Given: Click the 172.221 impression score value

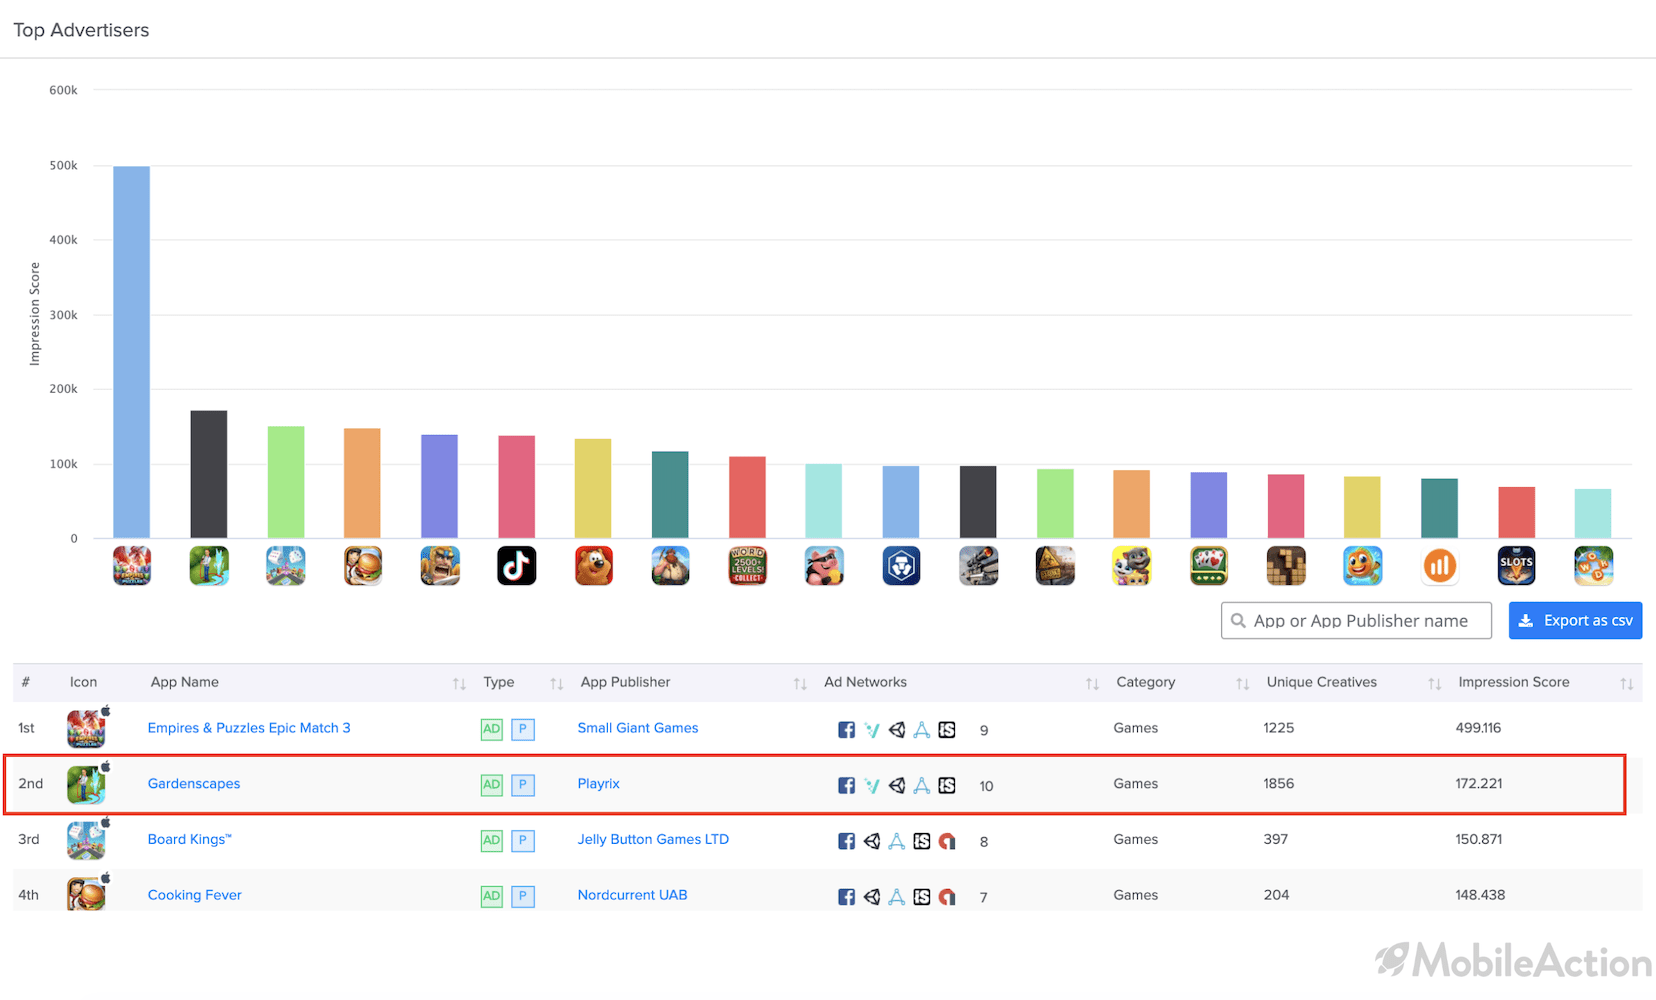Looking at the screenshot, I should (1479, 784).
